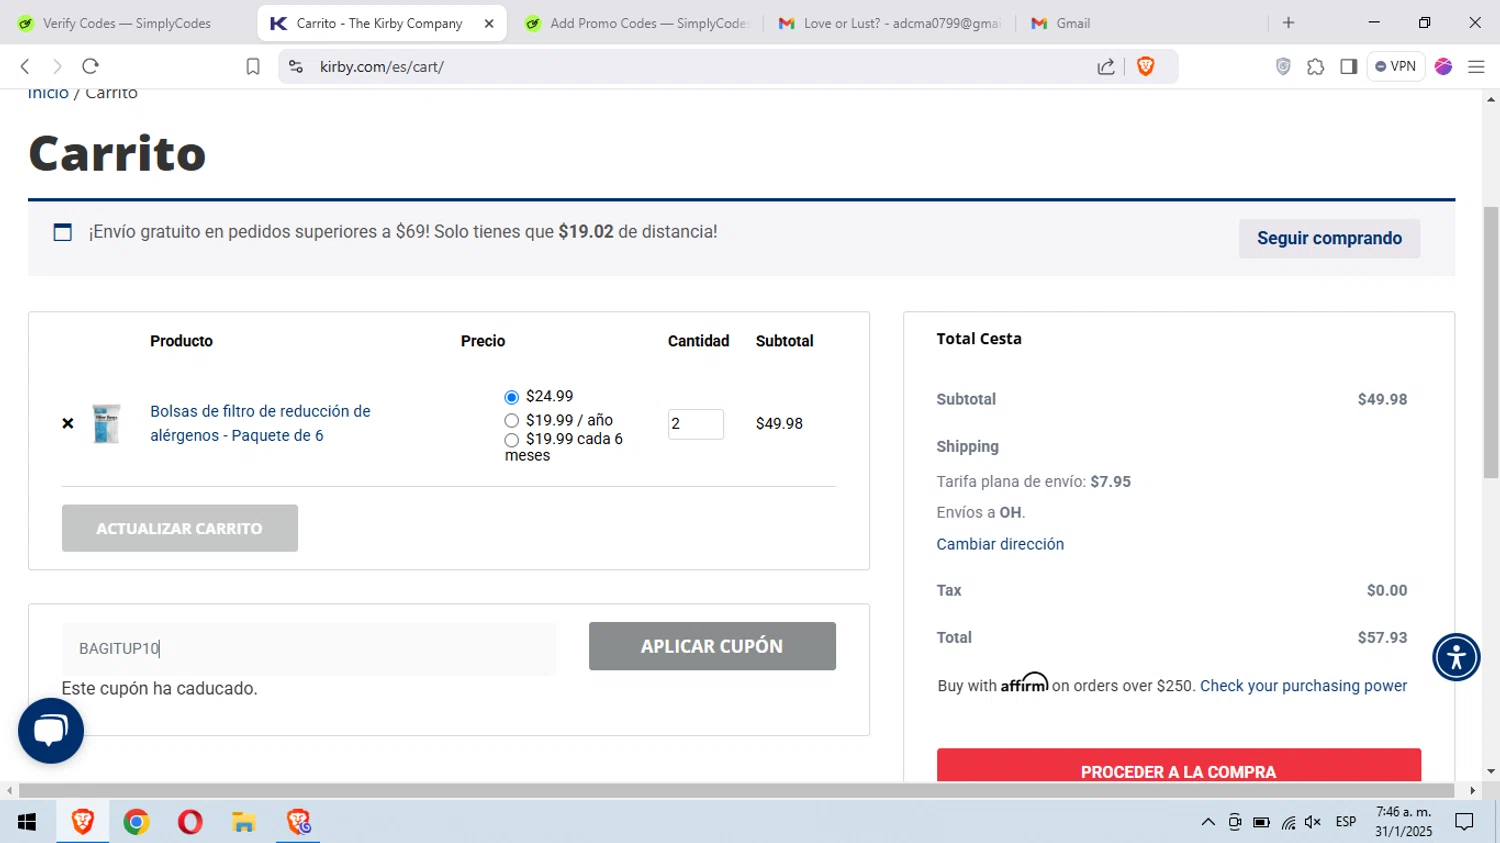Image resolution: width=1500 pixels, height=843 pixels.
Task: Open the shield icon next to extensions
Action: pyautogui.click(x=1283, y=66)
